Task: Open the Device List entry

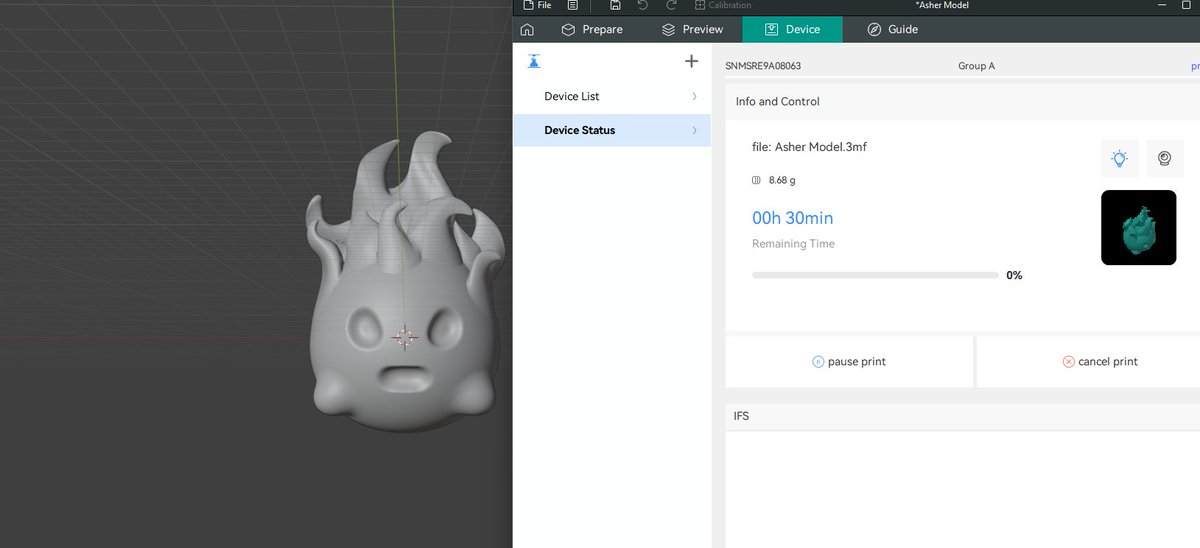Action: tap(612, 96)
